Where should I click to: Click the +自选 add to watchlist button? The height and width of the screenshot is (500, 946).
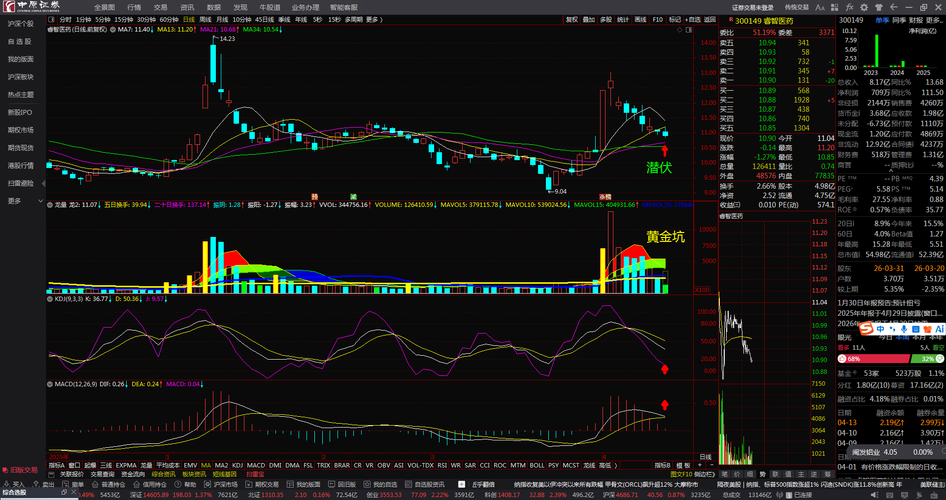(x=693, y=20)
